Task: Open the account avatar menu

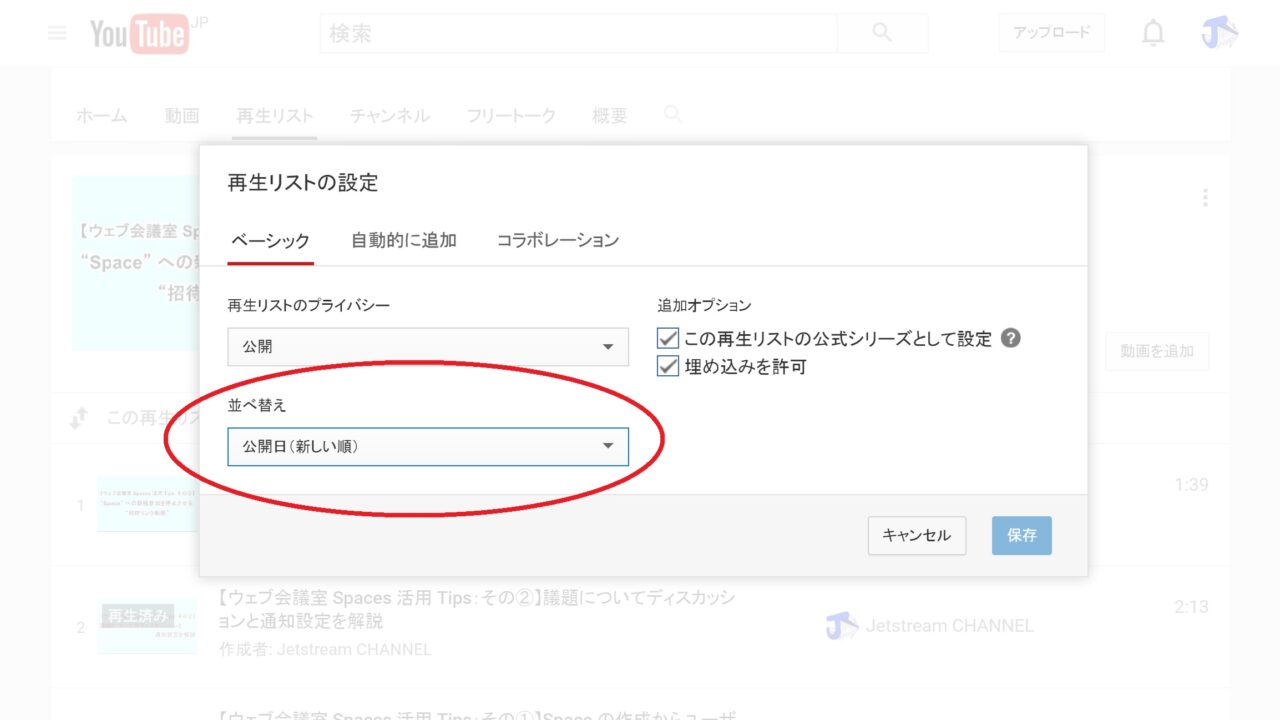Action: (1220, 33)
